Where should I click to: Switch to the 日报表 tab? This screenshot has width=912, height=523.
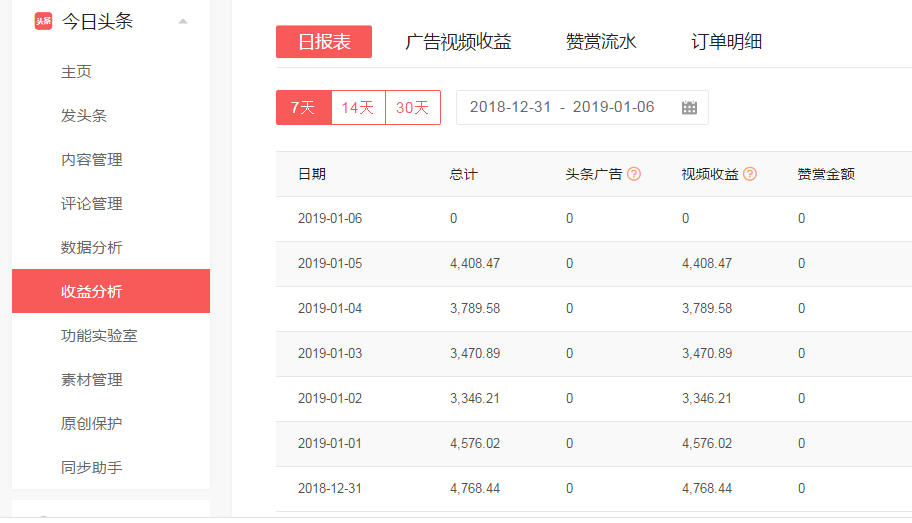point(324,41)
